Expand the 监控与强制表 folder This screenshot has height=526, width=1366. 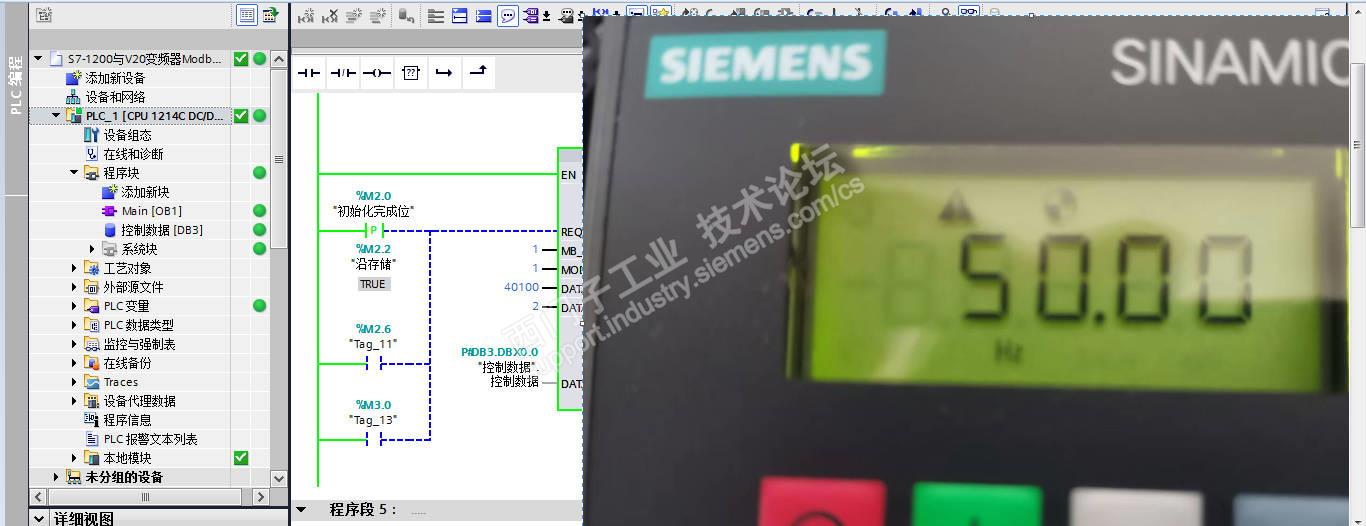pyautogui.click(x=74, y=344)
